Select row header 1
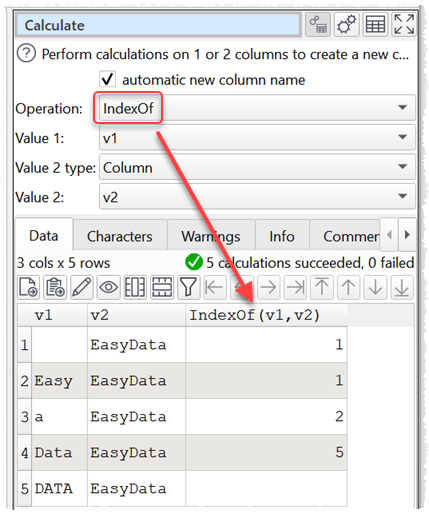The width and height of the screenshot is (429, 514). click(24, 344)
